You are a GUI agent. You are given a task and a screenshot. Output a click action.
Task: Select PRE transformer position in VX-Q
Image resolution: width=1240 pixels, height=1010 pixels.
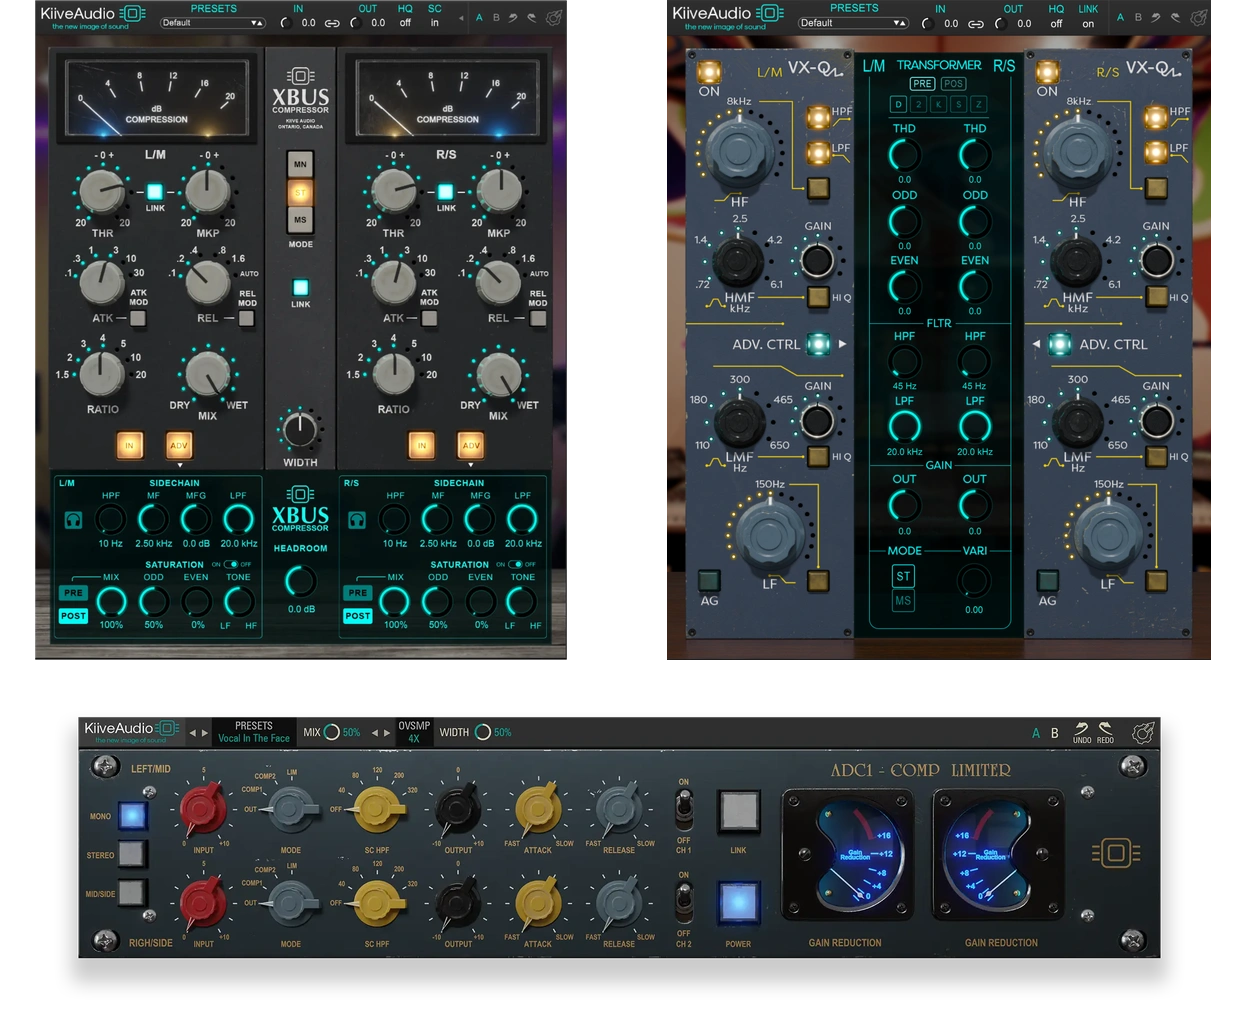pos(923,84)
